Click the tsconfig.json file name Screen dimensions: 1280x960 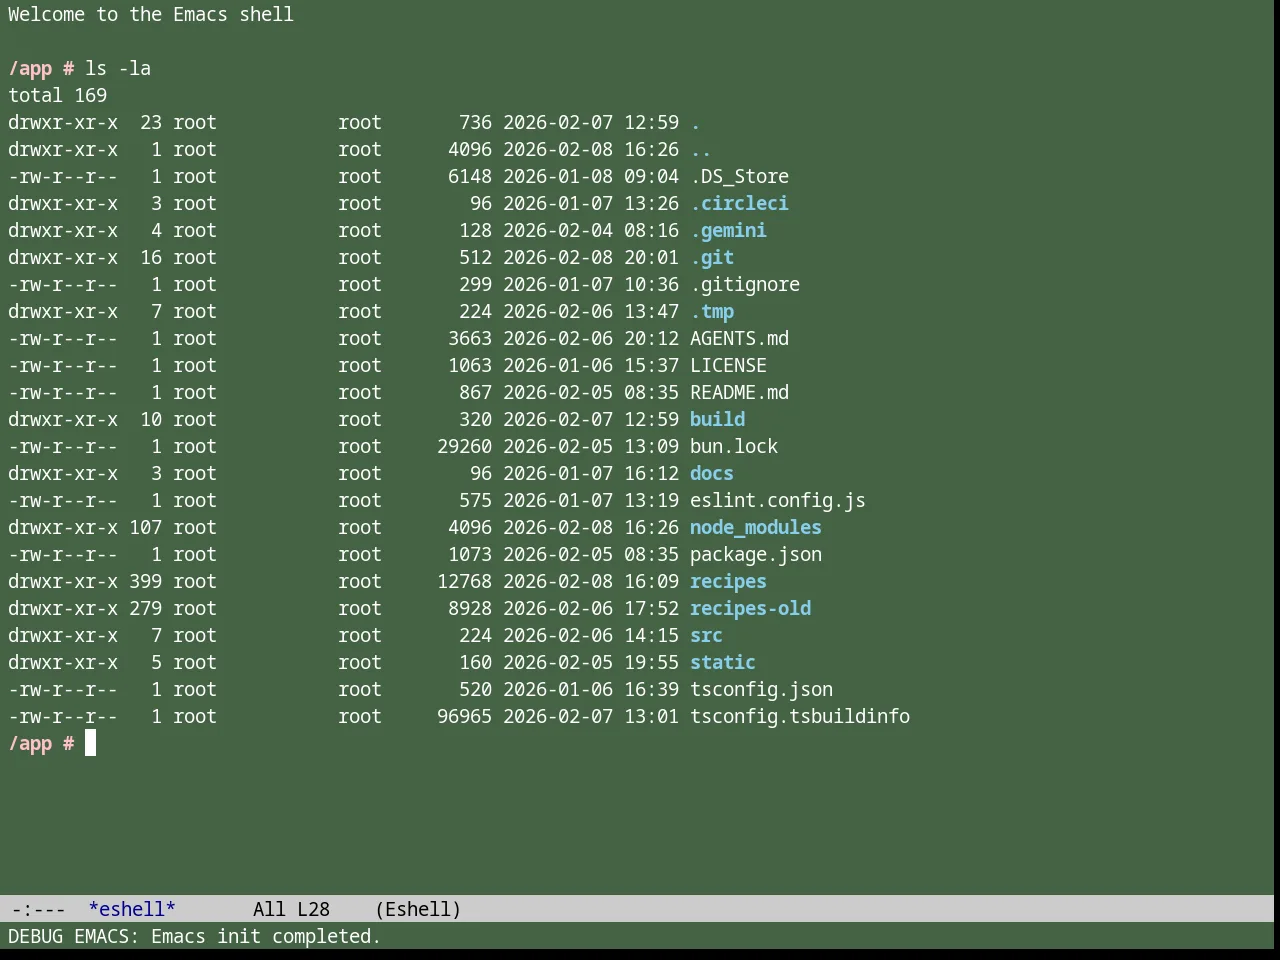(x=761, y=689)
